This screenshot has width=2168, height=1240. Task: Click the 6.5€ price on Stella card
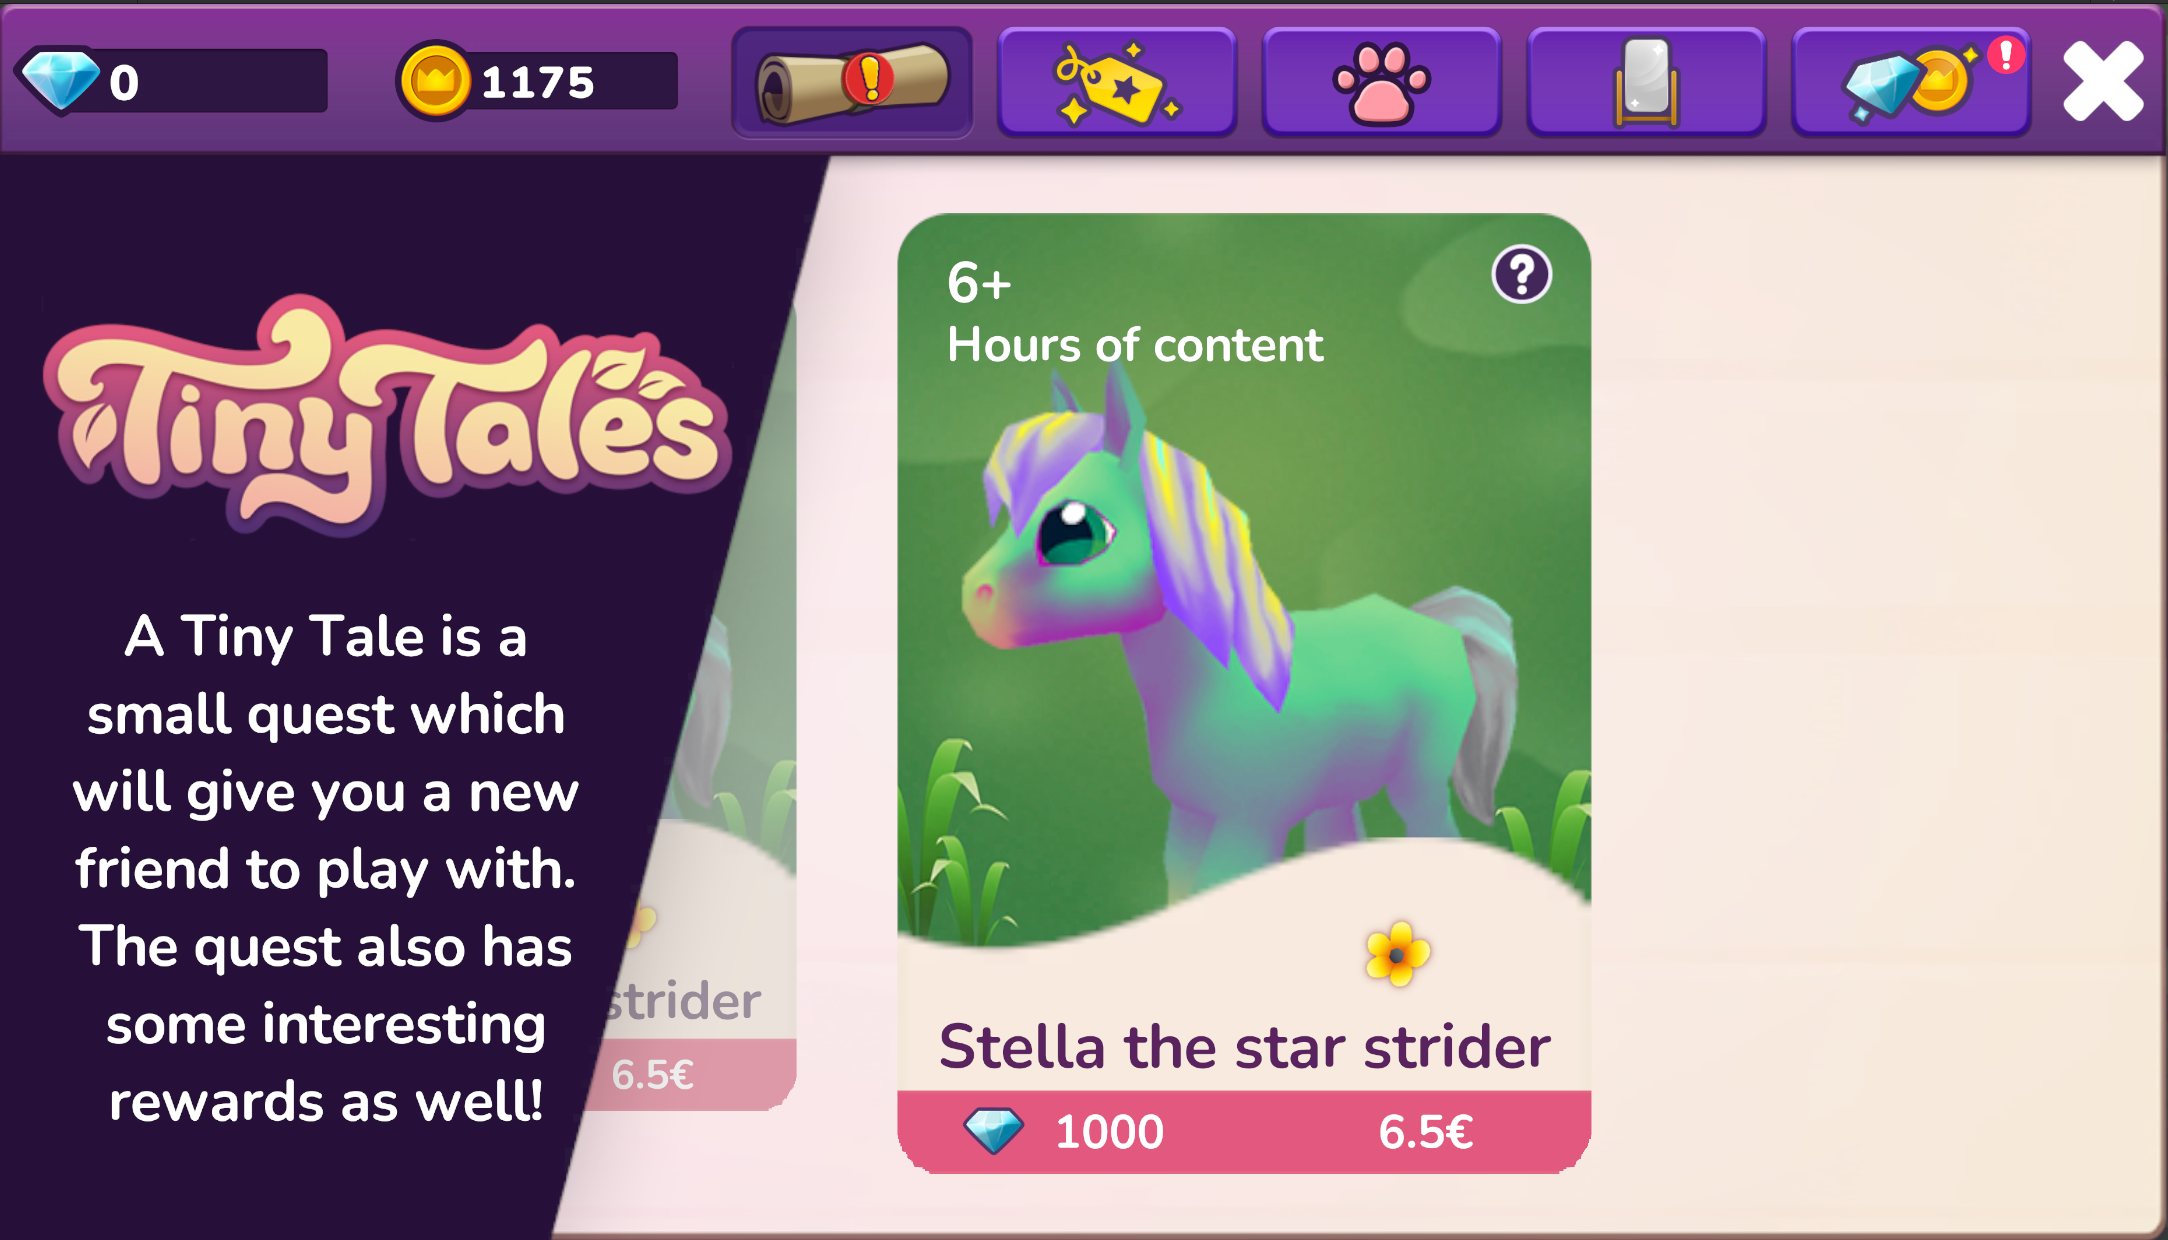[x=1426, y=1132]
